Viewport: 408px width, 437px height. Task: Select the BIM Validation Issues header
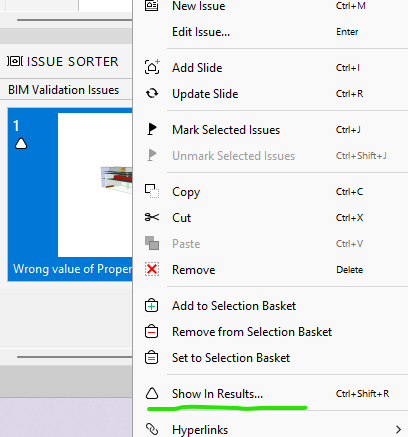click(x=64, y=90)
